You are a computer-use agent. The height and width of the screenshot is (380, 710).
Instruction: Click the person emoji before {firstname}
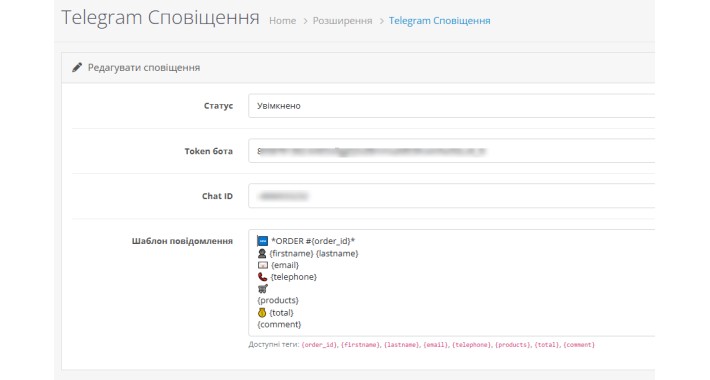click(x=262, y=253)
